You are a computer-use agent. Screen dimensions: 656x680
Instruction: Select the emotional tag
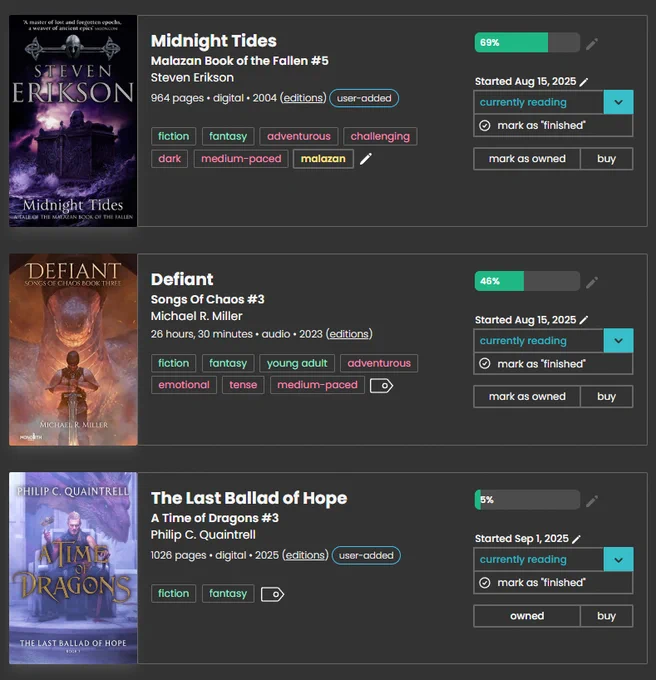(184, 385)
